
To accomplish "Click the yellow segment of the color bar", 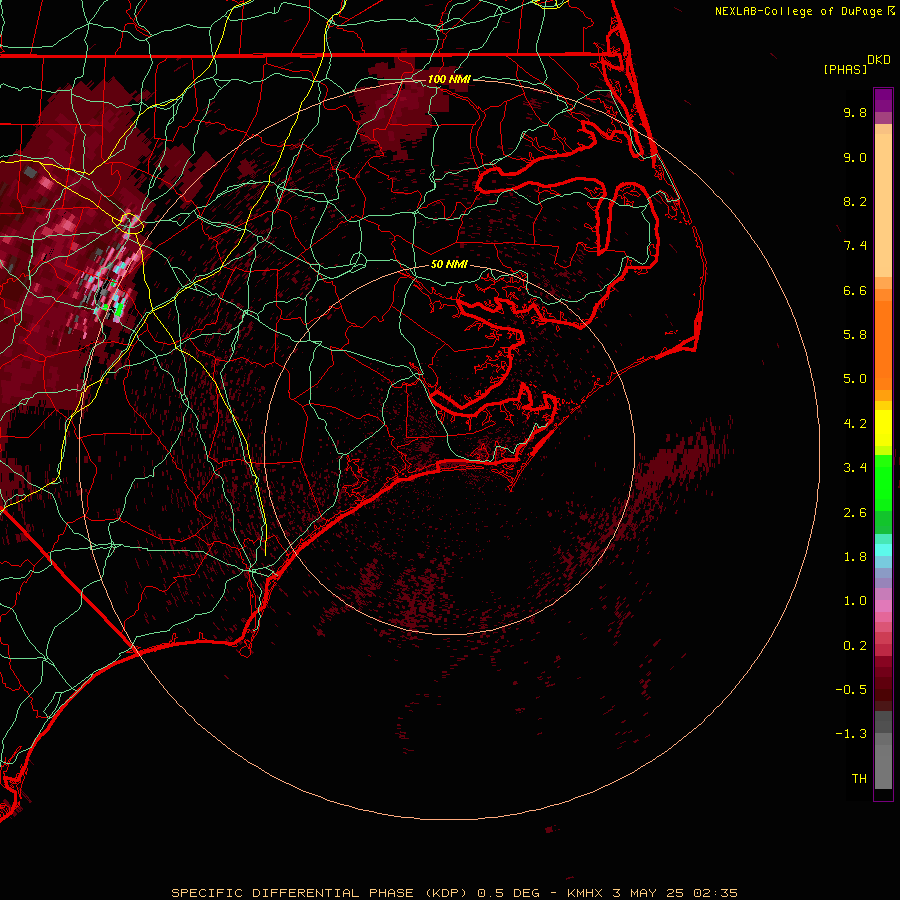I will [883, 428].
